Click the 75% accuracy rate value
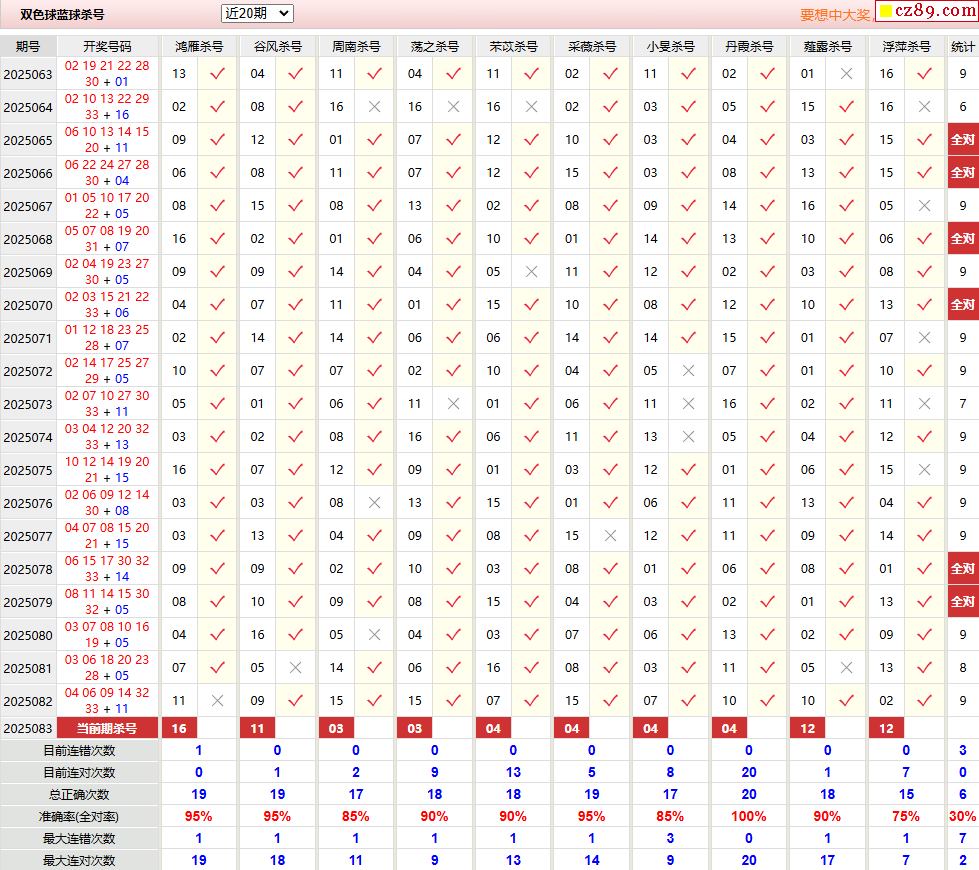This screenshot has height=870, width=979. 906,816
